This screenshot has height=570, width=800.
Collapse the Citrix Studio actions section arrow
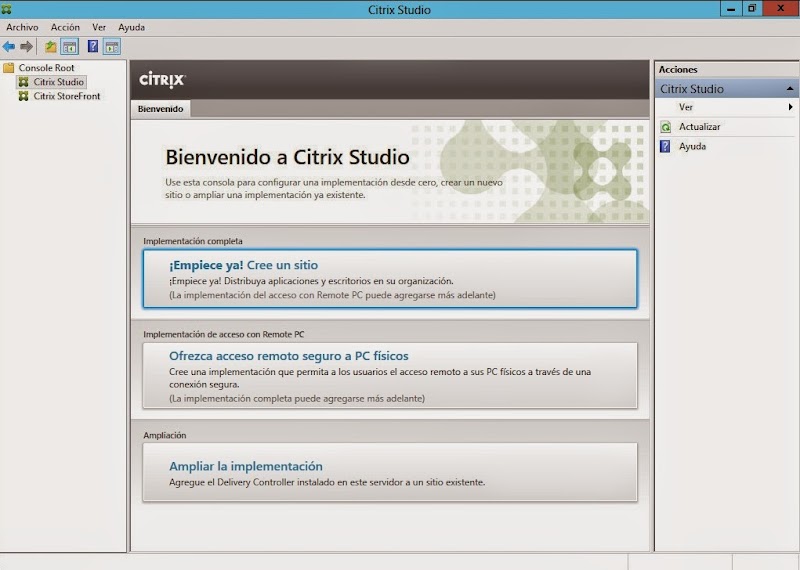789,89
